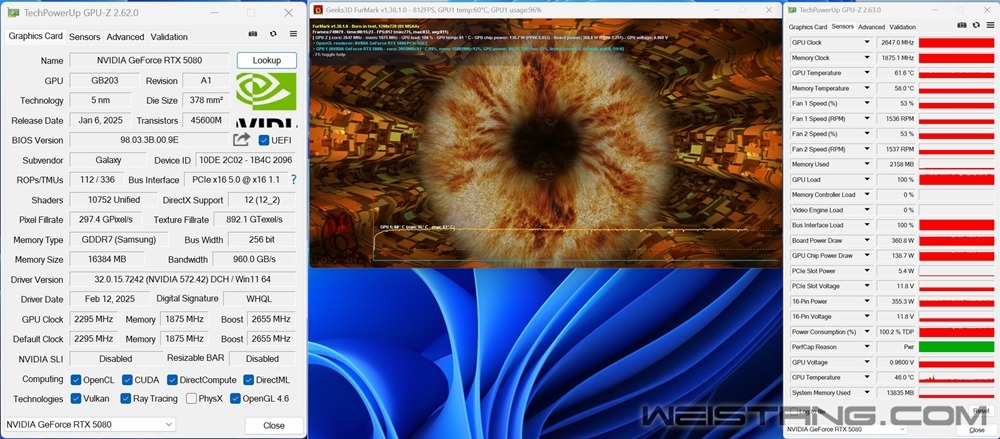This screenshot has height=439, width=1000.
Task: Click the Bandwidth 960.0 GB/s value
Action: 254,260
